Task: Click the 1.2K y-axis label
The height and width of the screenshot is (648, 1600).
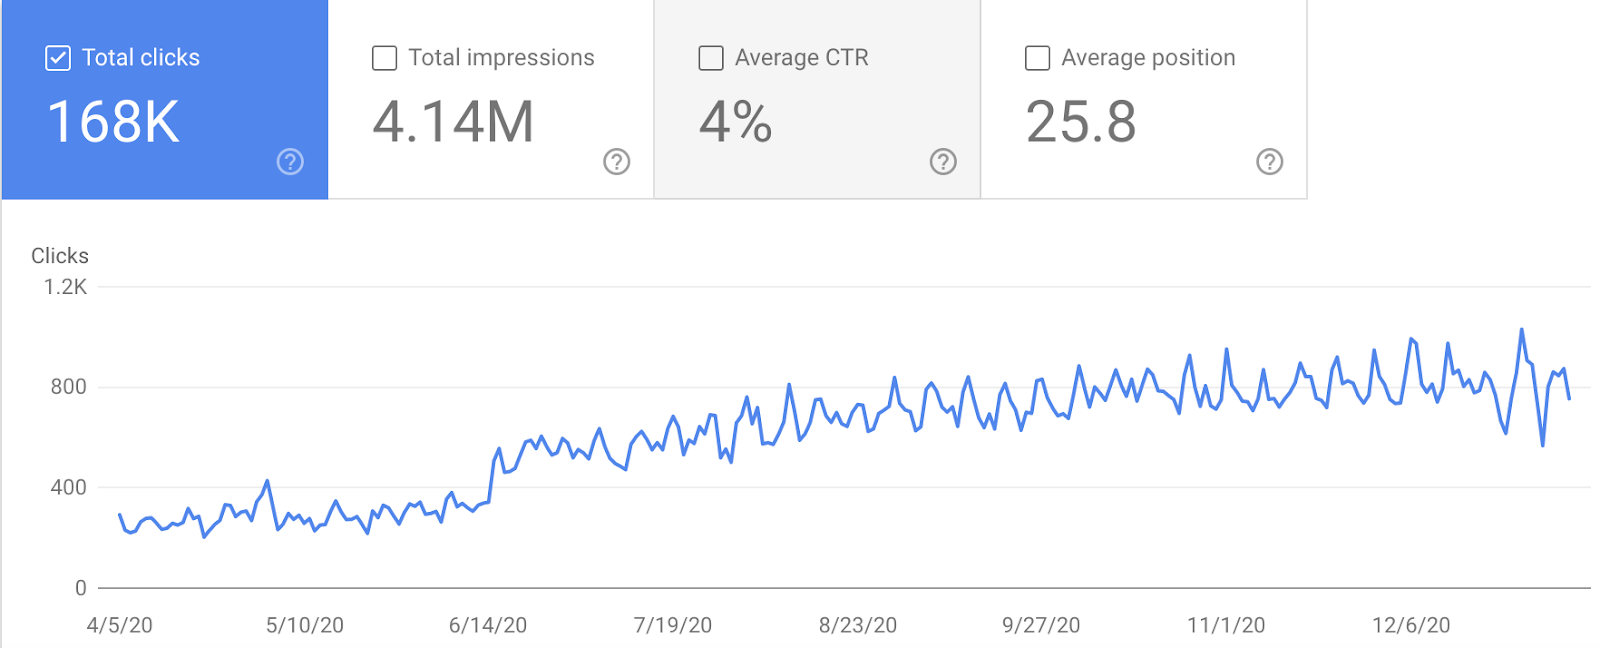Action: click(66, 287)
